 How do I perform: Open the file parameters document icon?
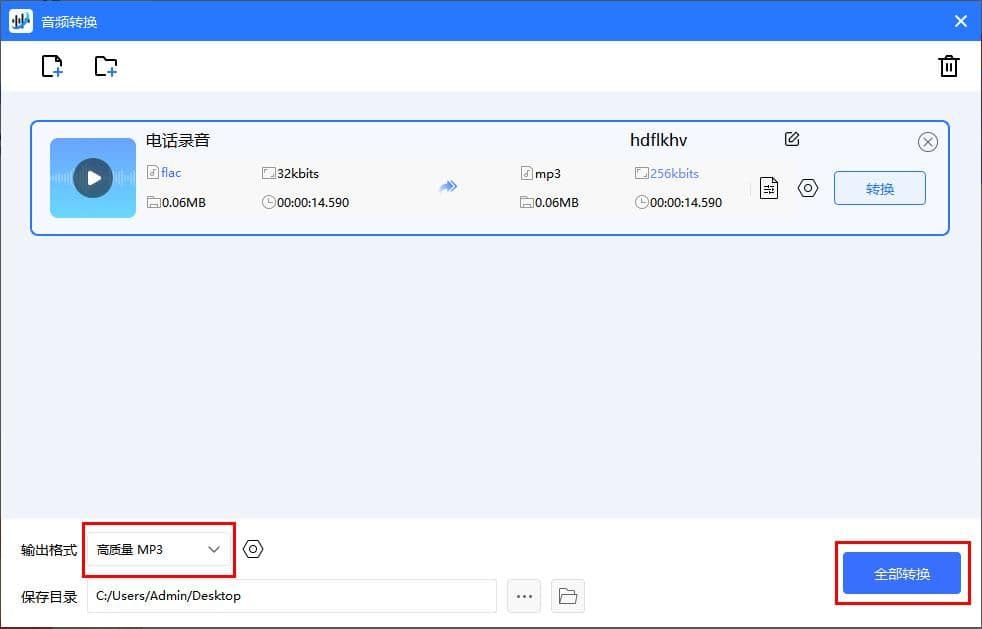click(768, 188)
